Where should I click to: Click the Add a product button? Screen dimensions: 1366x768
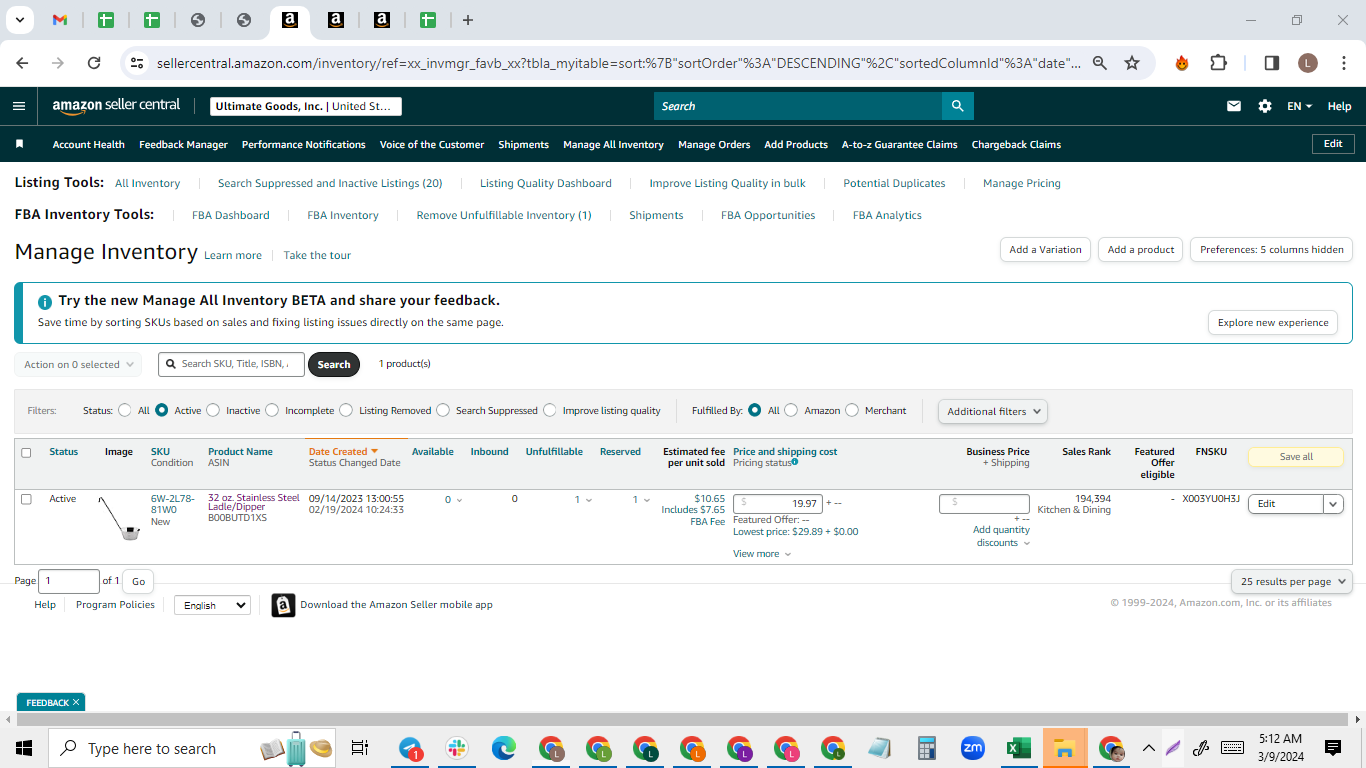pyautogui.click(x=1141, y=250)
